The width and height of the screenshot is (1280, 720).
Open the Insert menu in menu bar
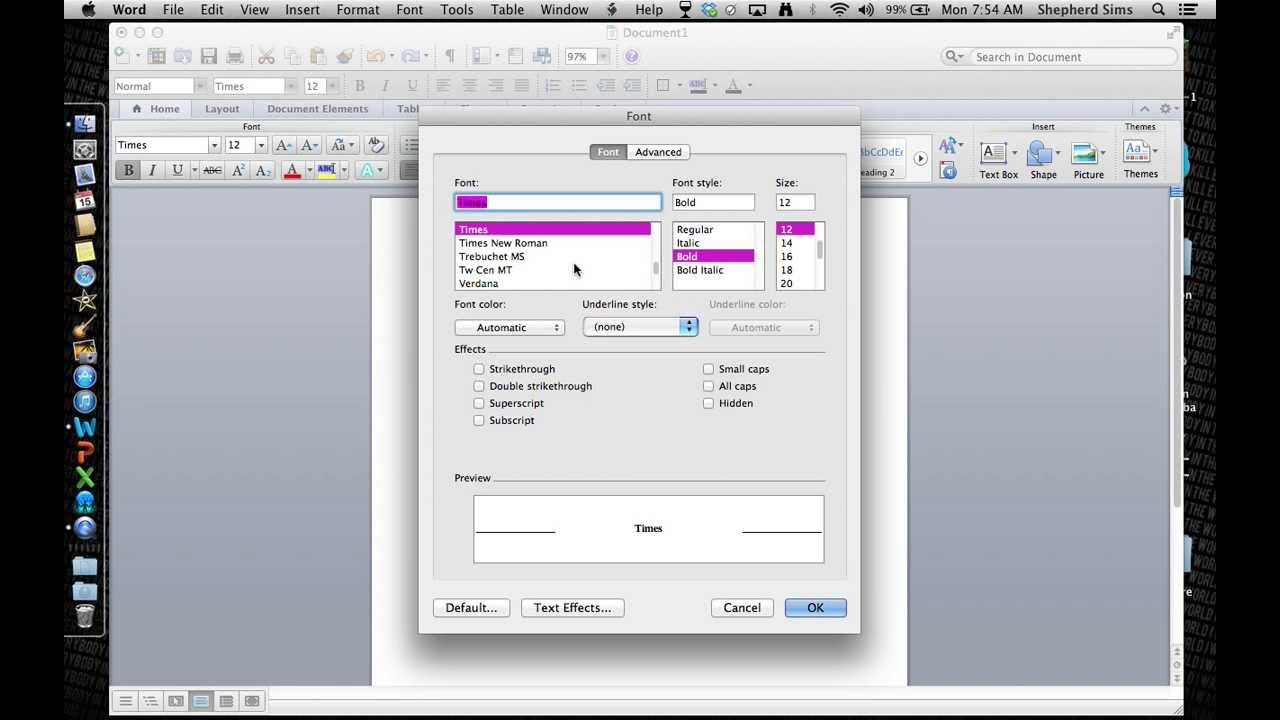(302, 10)
